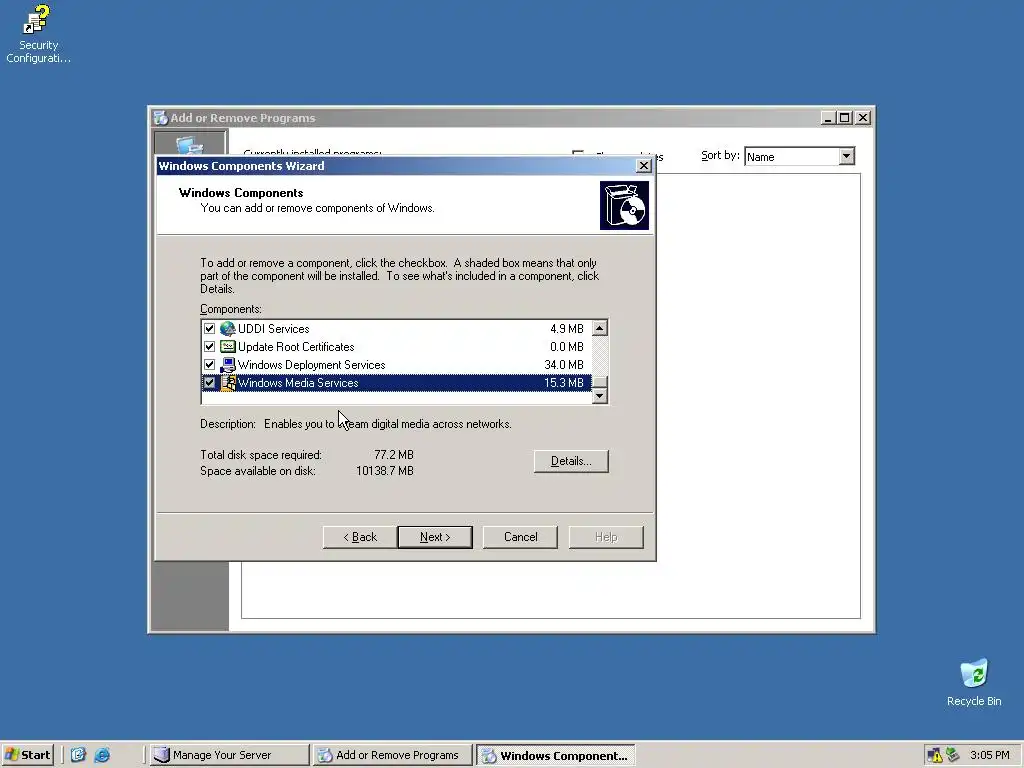Select the Update Root Certificates row

click(396, 347)
